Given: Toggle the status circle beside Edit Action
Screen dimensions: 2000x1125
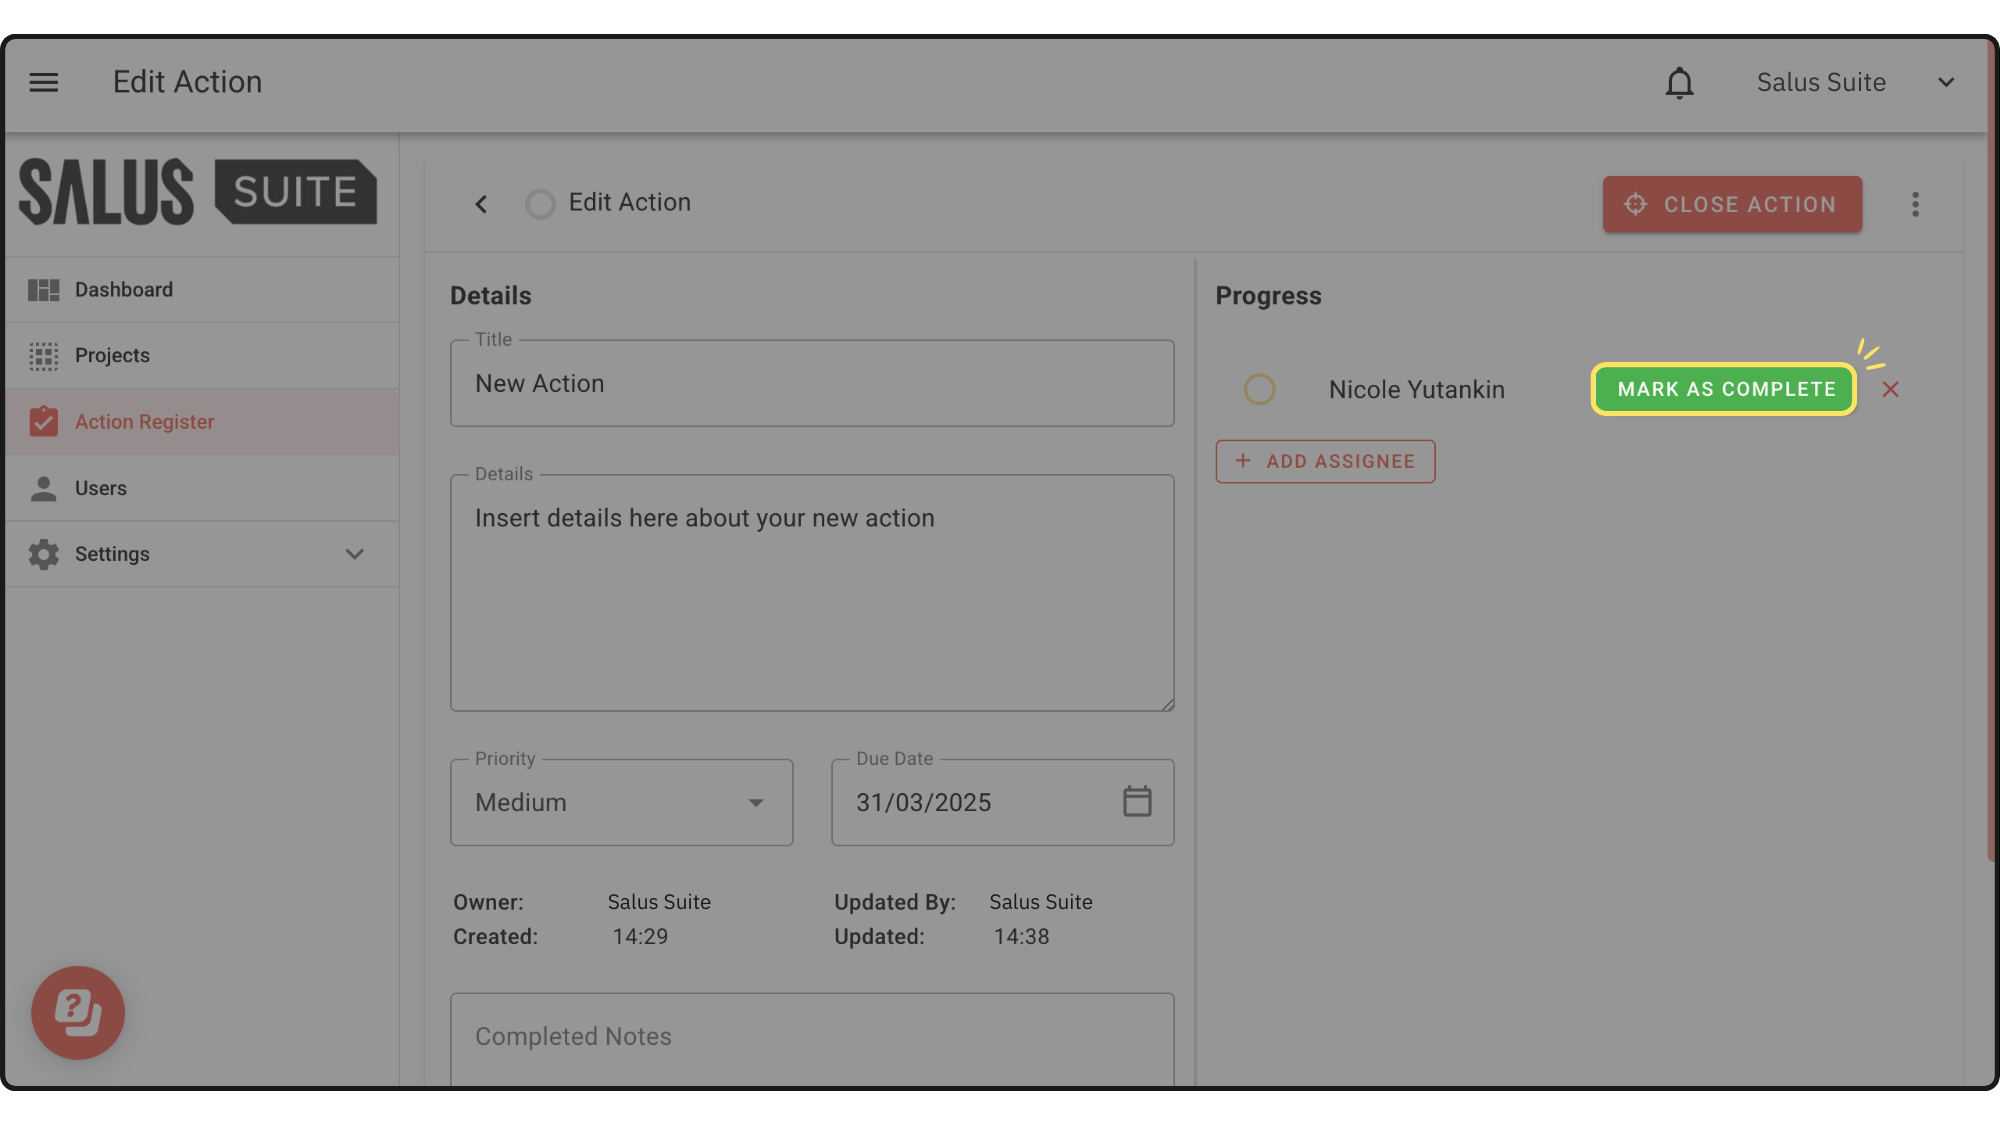Looking at the screenshot, I should pyautogui.click(x=540, y=204).
